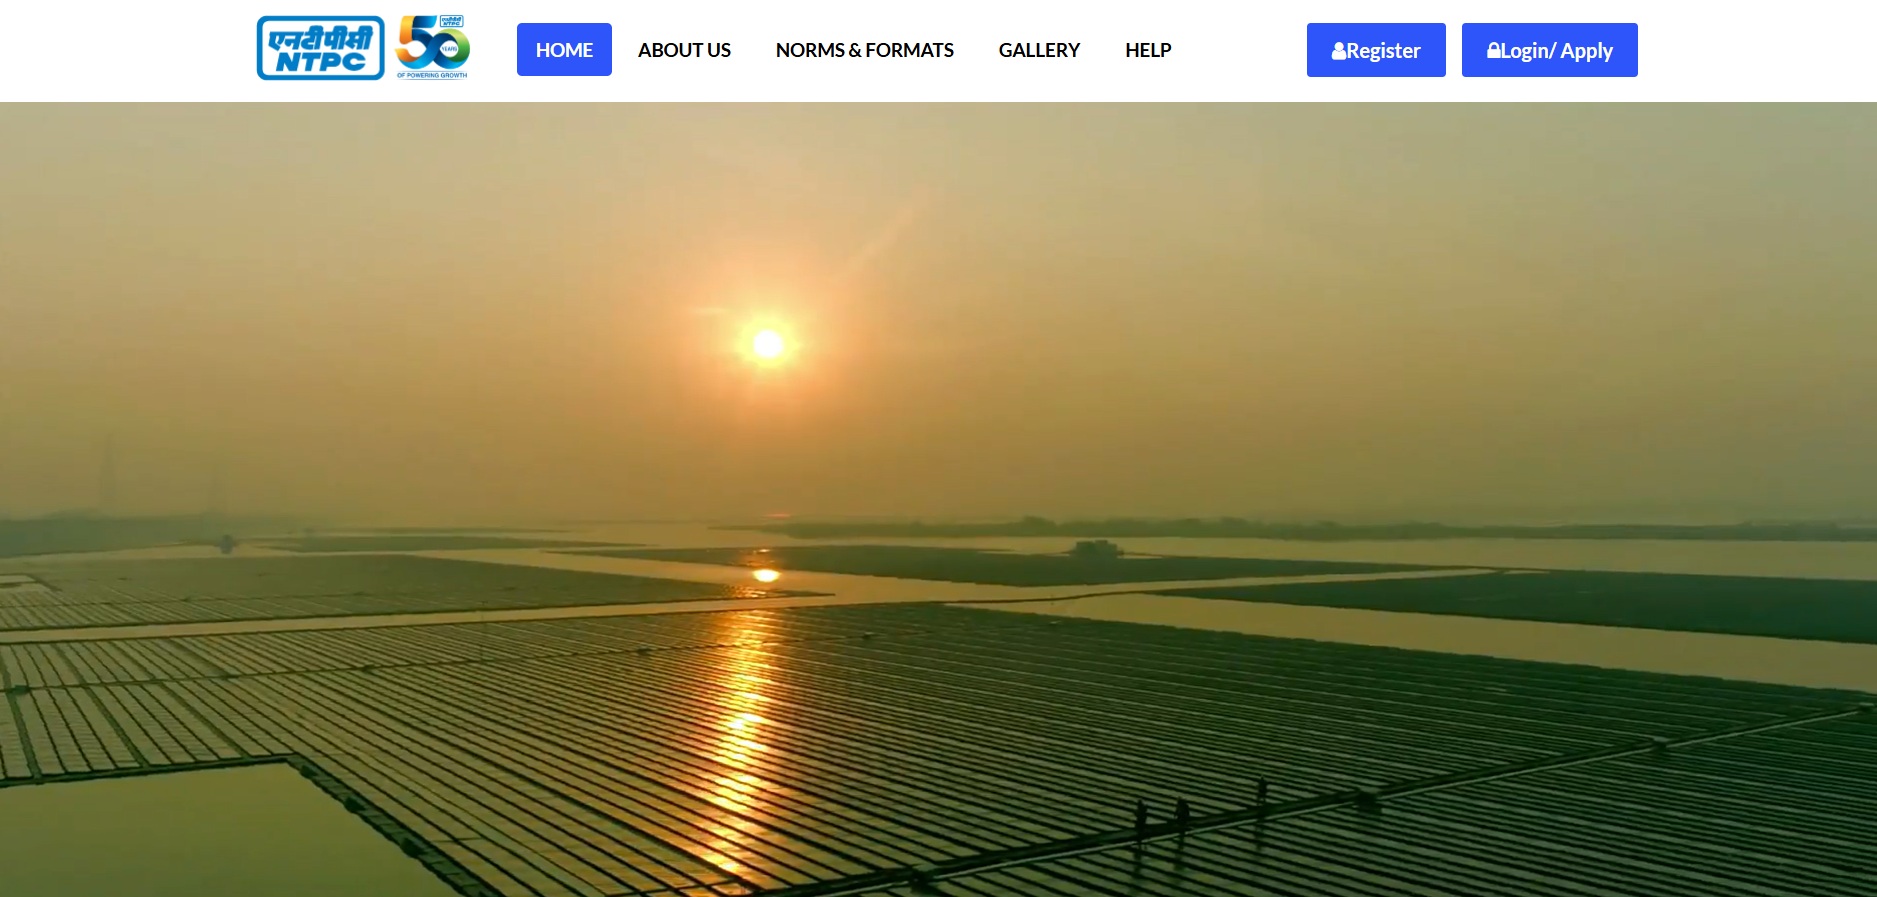Go to the ABOUT US page
This screenshot has height=897, width=1877.
tap(684, 50)
